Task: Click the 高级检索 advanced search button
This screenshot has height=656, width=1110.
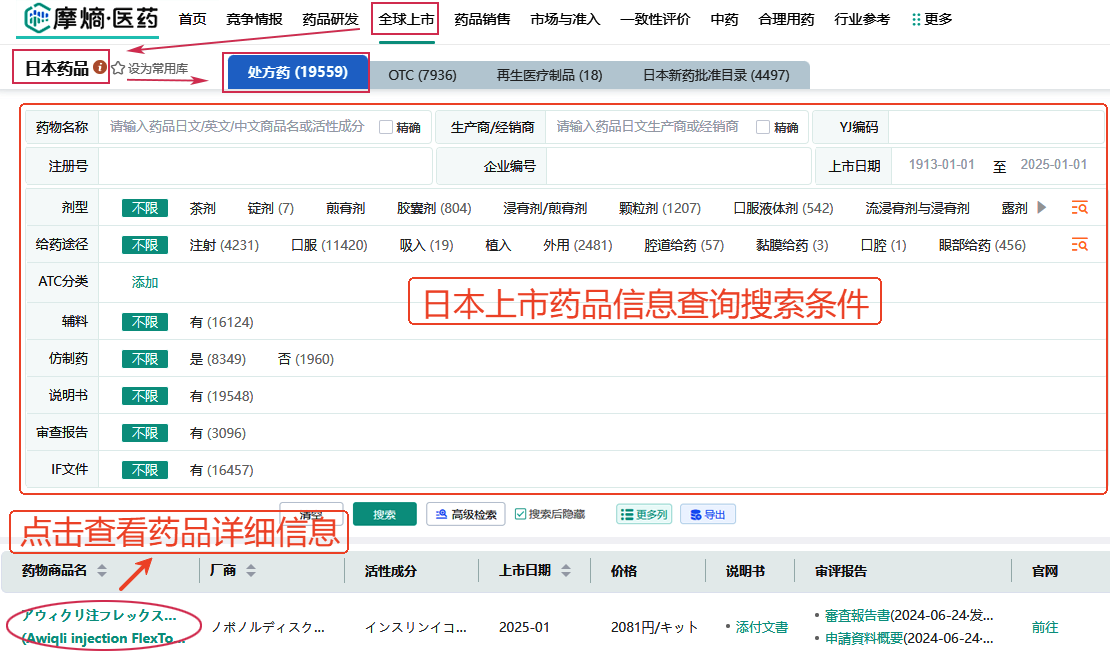Action: tap(465, 514)
